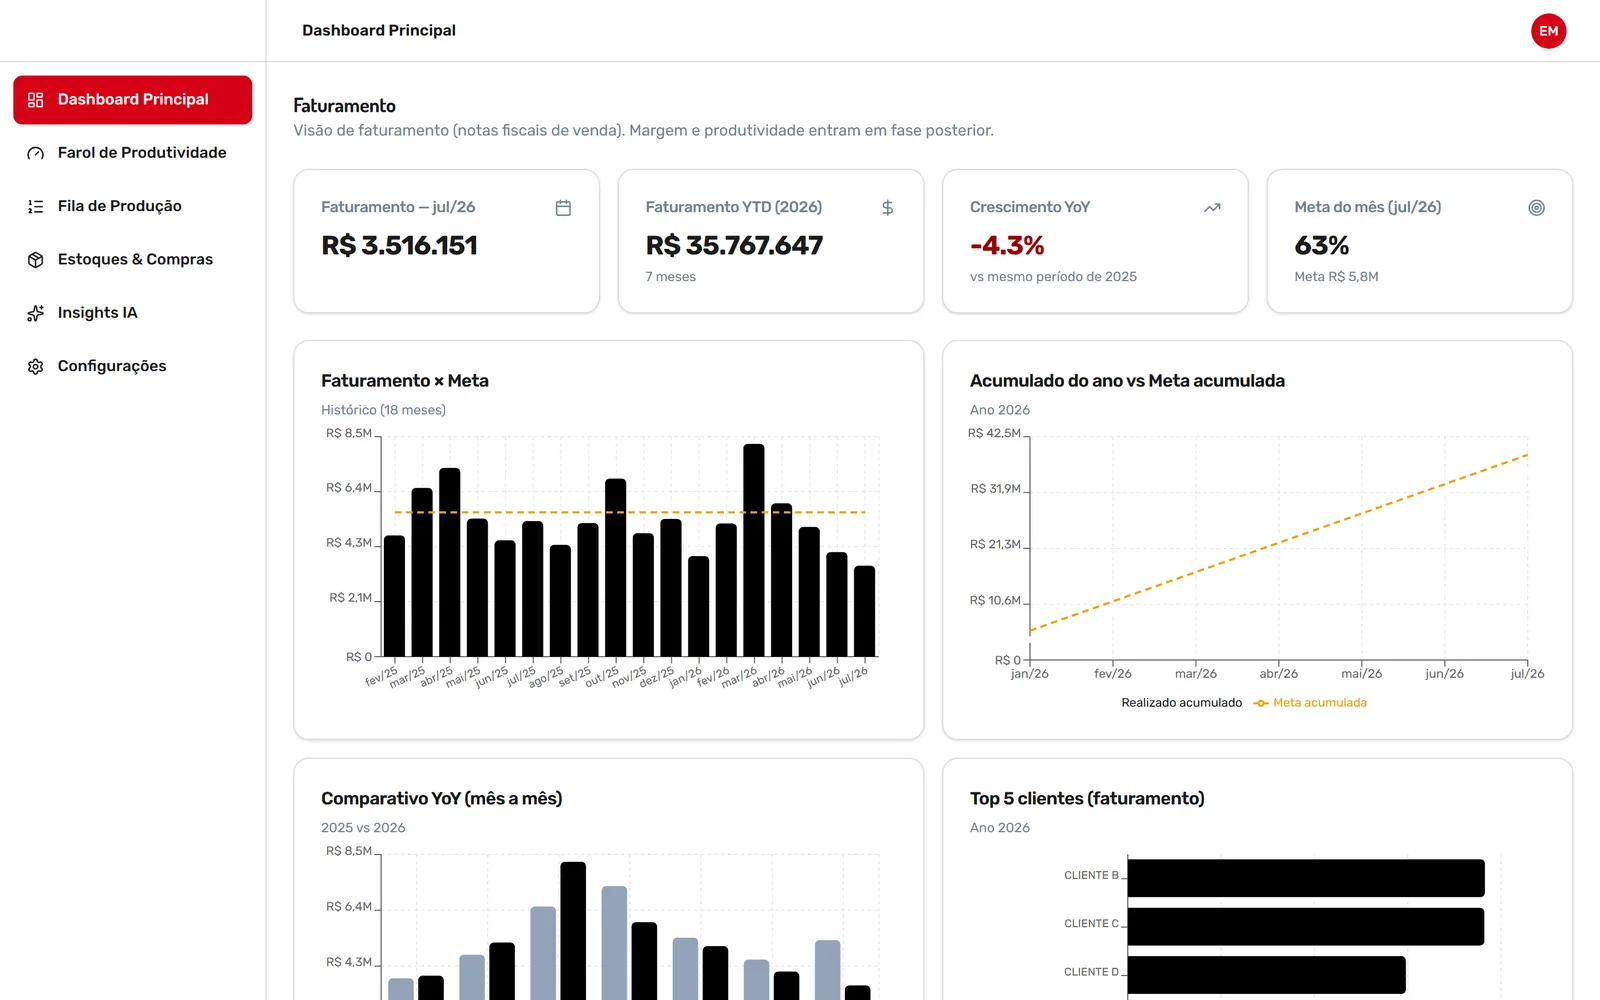Click the CLIENTE D bar

coord(1267,975)
